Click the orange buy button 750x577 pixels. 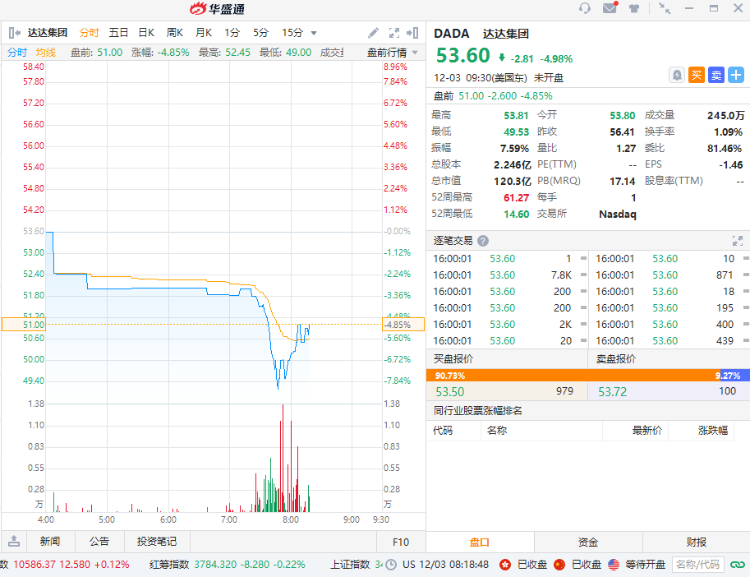(696, 75)
